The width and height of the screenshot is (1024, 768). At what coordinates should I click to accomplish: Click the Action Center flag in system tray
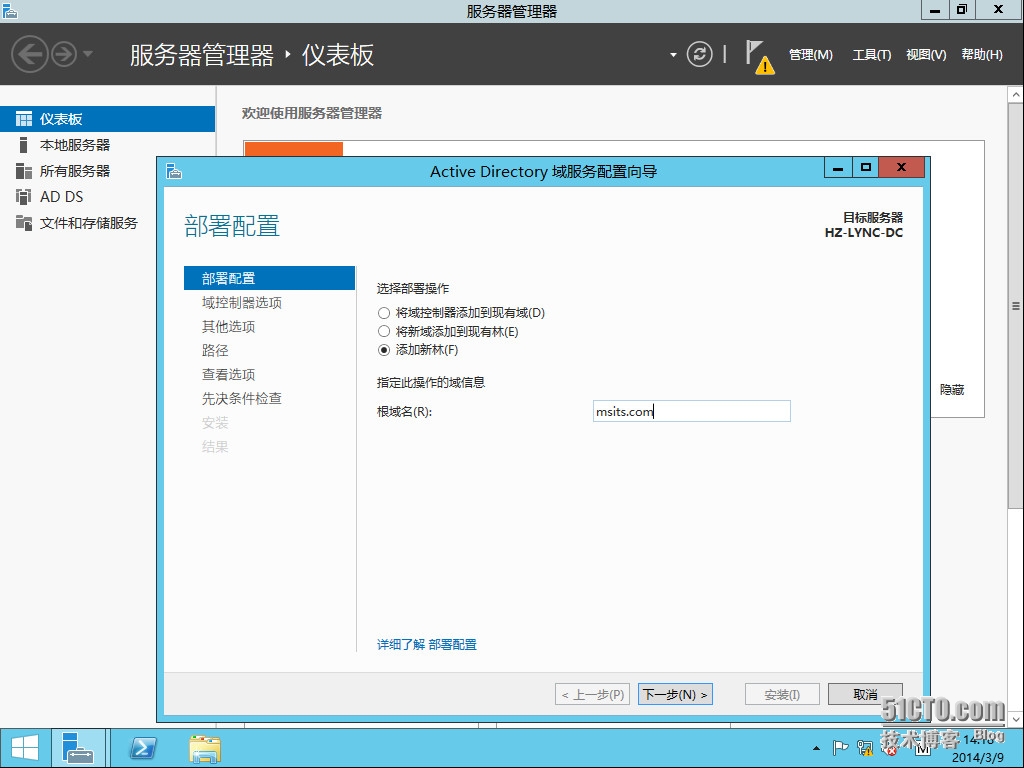(x=840, y=748)
